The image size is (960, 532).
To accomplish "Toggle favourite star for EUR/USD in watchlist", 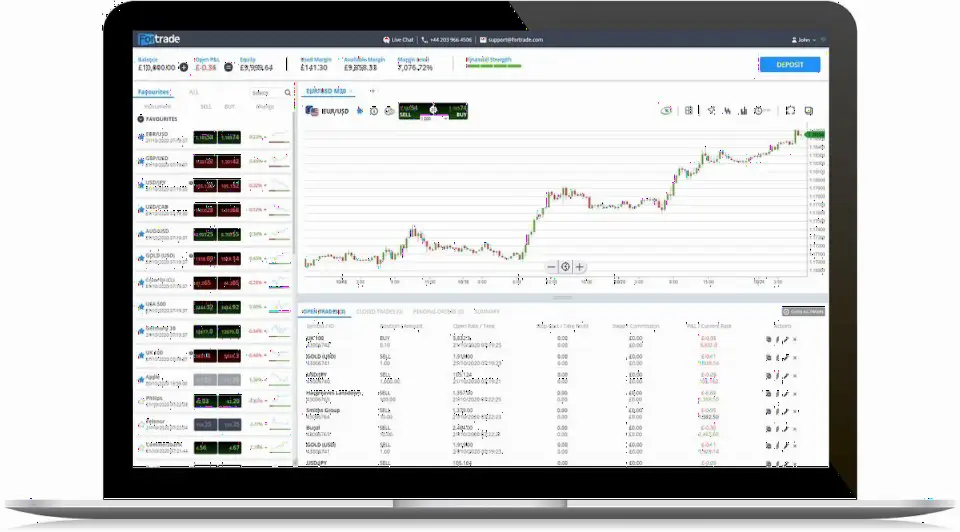I will click(x=141, y=137).
